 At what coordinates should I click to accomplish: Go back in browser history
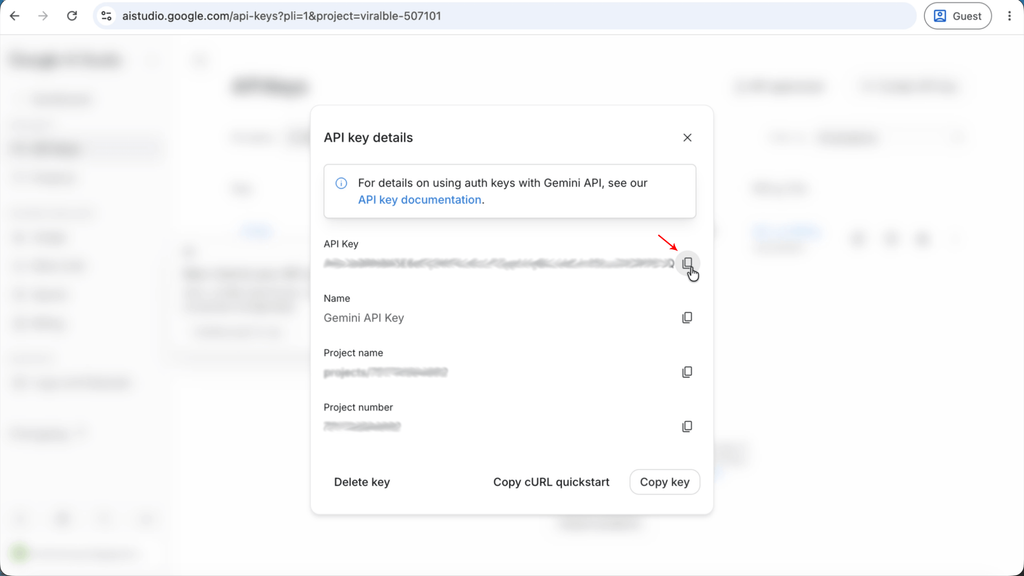coord(15,16)
